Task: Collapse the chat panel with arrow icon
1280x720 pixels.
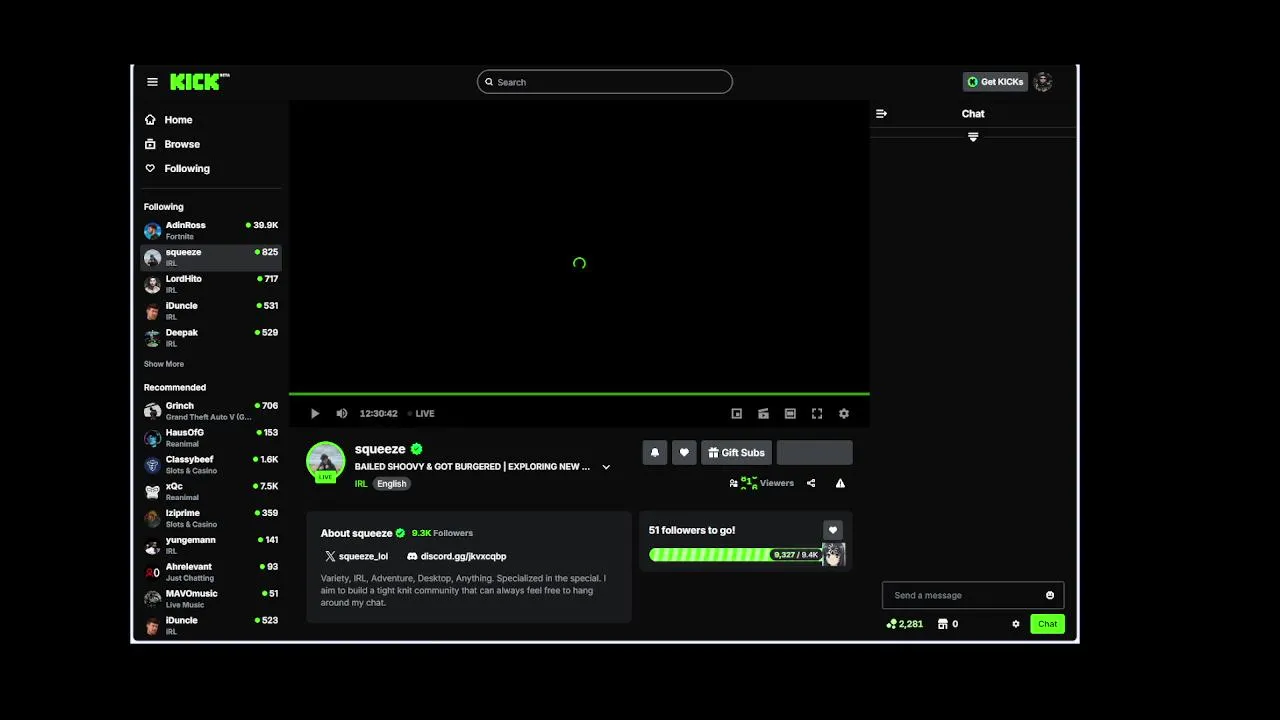Action: click(x=881, y=114)
